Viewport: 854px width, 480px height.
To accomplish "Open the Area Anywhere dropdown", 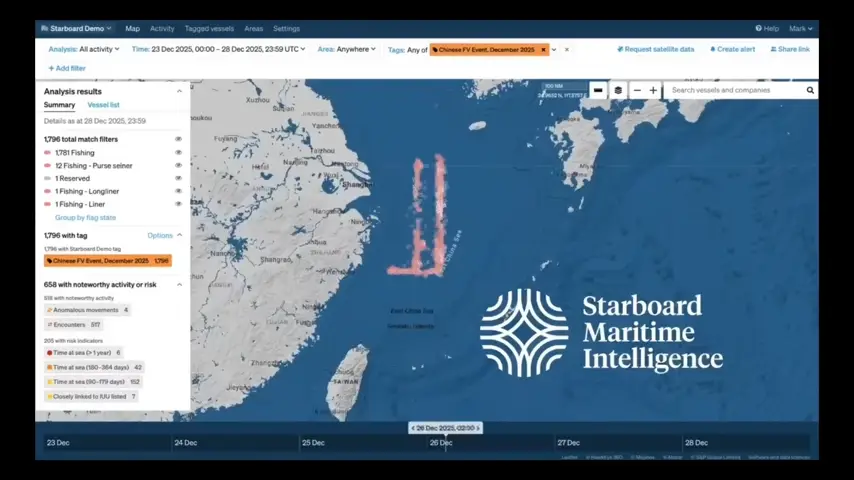I will pos(346,49).
